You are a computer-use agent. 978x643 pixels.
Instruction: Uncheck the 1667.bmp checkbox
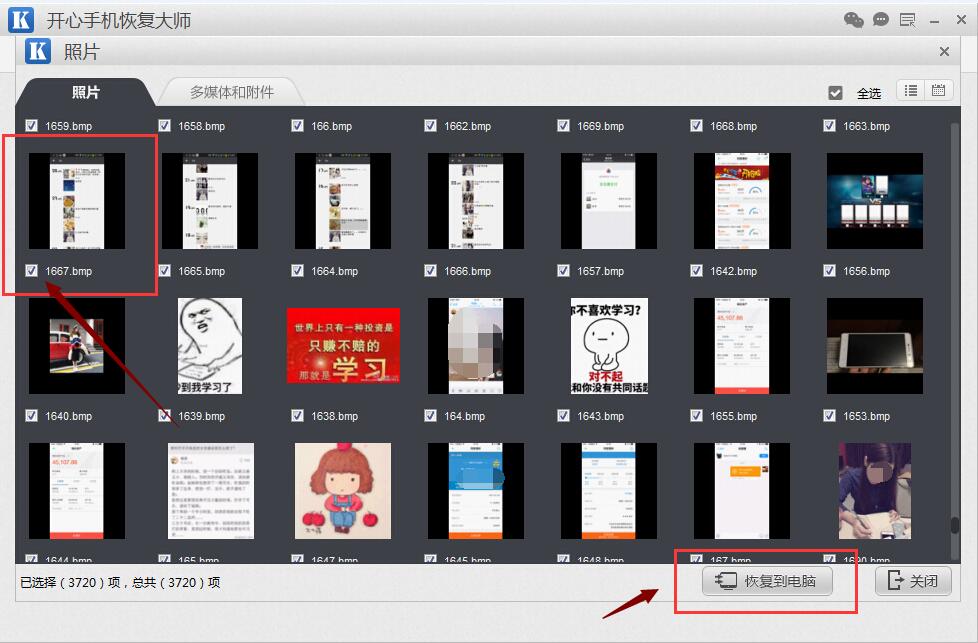(31, 271)
